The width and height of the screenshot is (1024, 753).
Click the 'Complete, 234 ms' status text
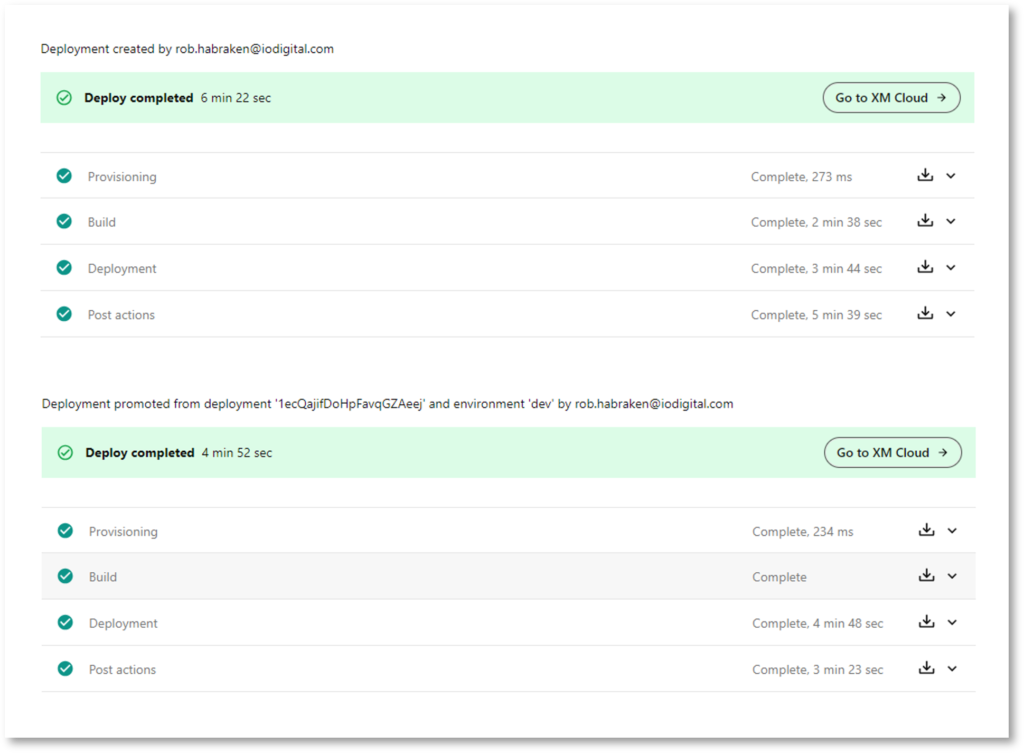[x=803, y=532]
